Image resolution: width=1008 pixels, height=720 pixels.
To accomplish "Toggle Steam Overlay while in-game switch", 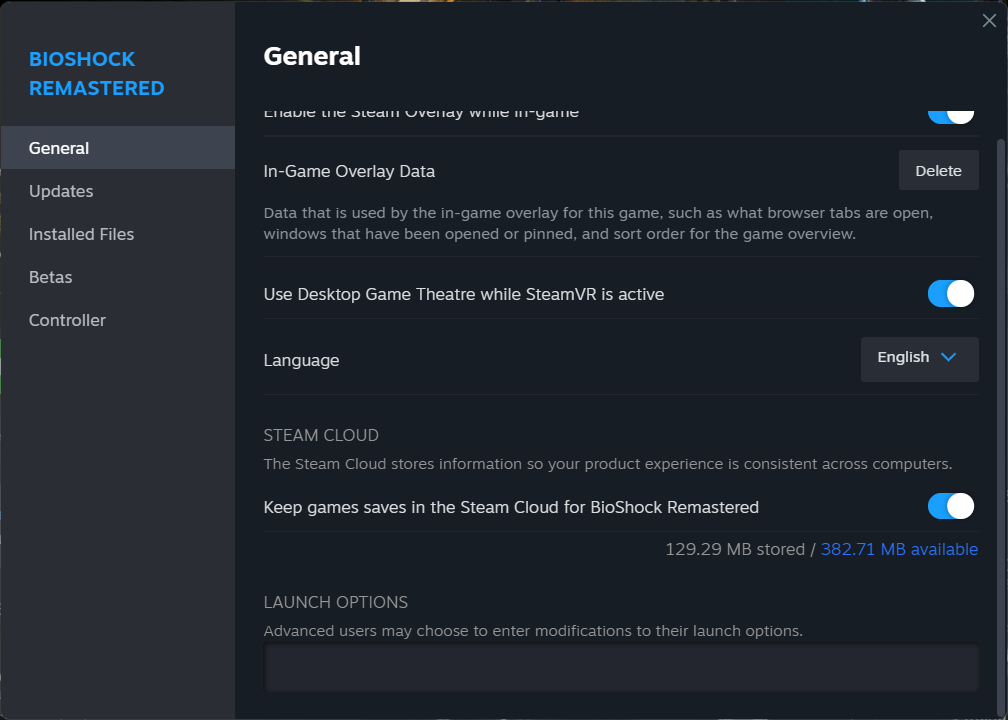I will tap(950, 114).
